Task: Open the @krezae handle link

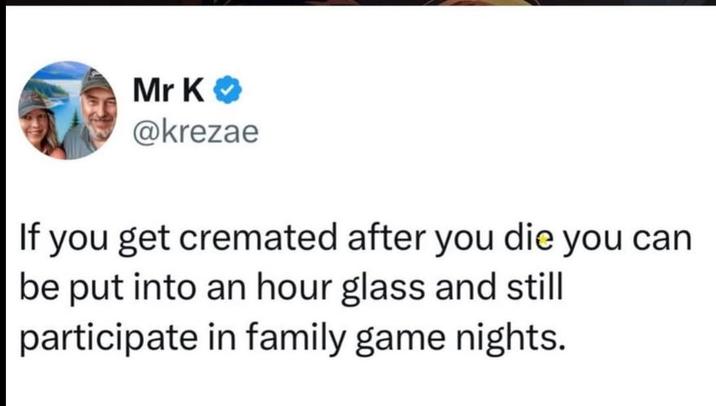Action: coord(195,131)
